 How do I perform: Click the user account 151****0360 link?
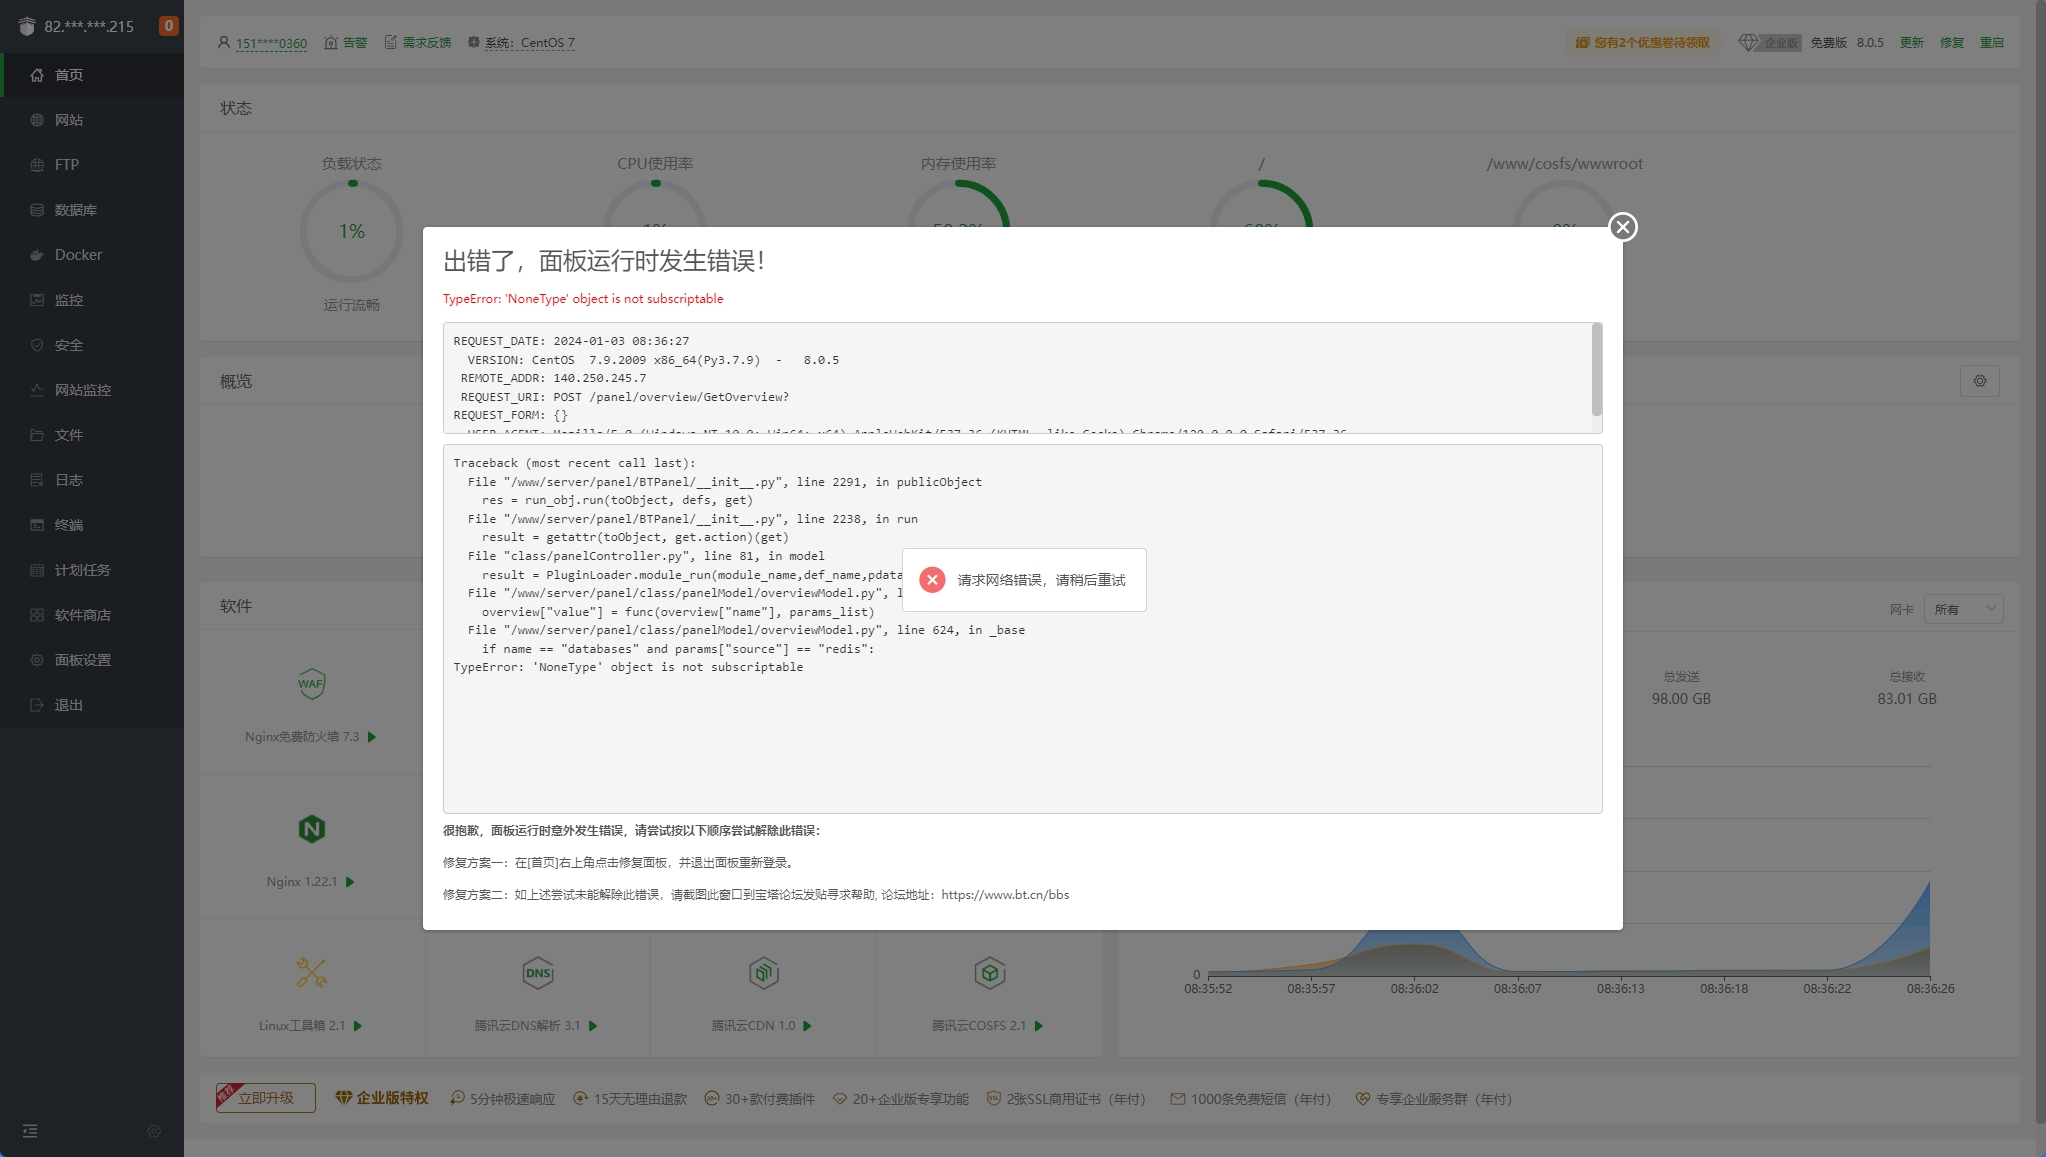(271, 43)
